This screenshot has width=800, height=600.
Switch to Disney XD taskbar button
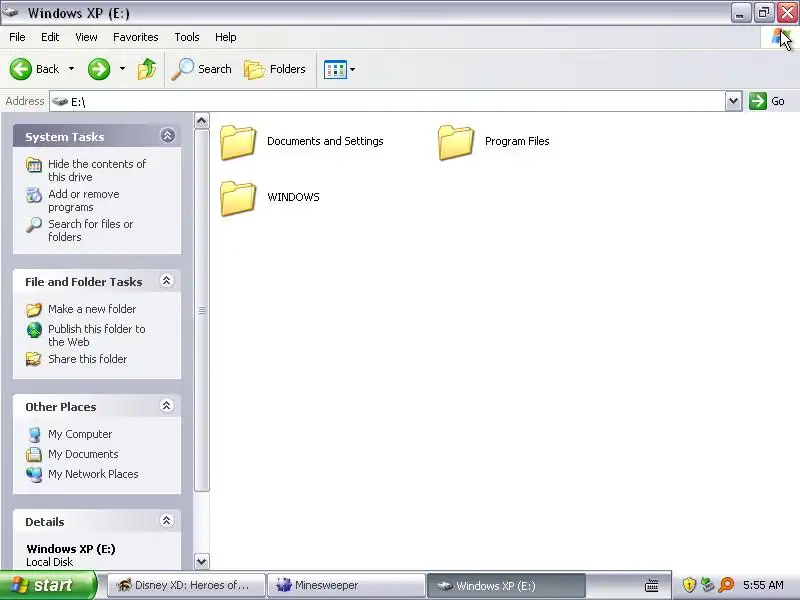(x=187, y=585)
